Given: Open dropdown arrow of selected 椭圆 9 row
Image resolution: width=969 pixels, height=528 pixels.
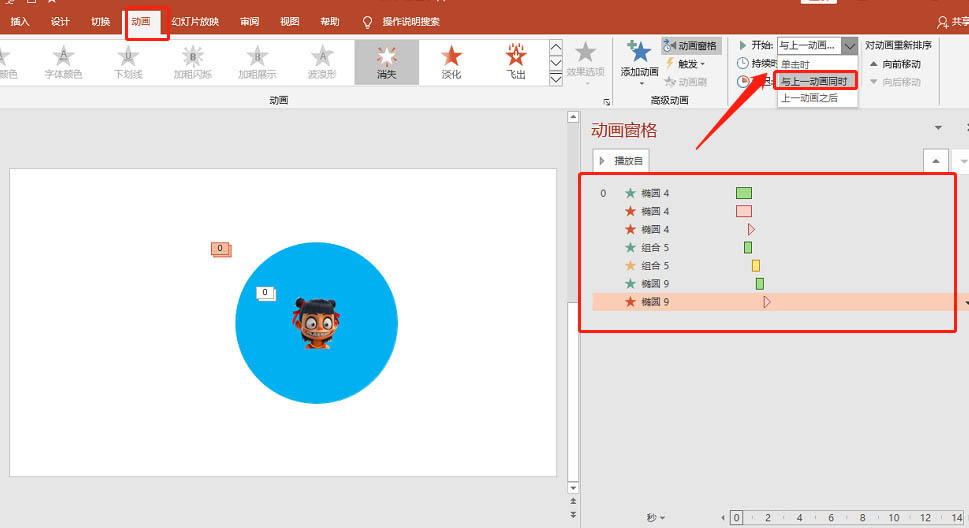Looking at the screenshot, I should point(966,302).
